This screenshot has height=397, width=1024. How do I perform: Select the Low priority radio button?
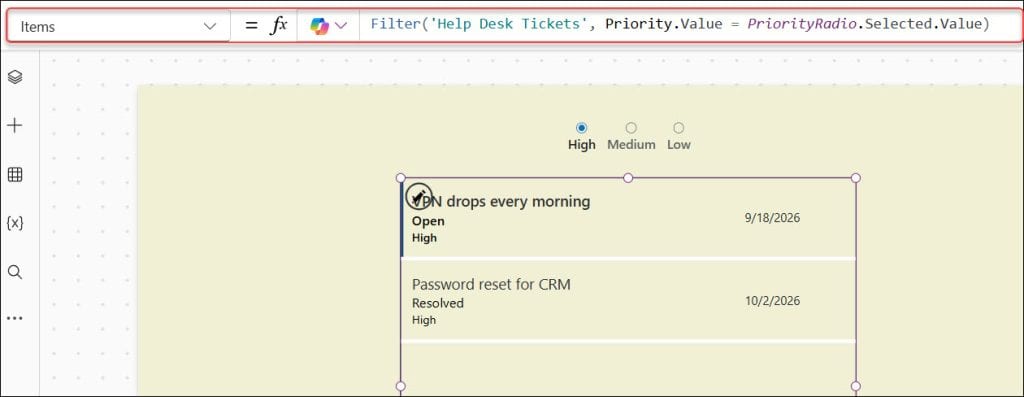pos(679,128)
